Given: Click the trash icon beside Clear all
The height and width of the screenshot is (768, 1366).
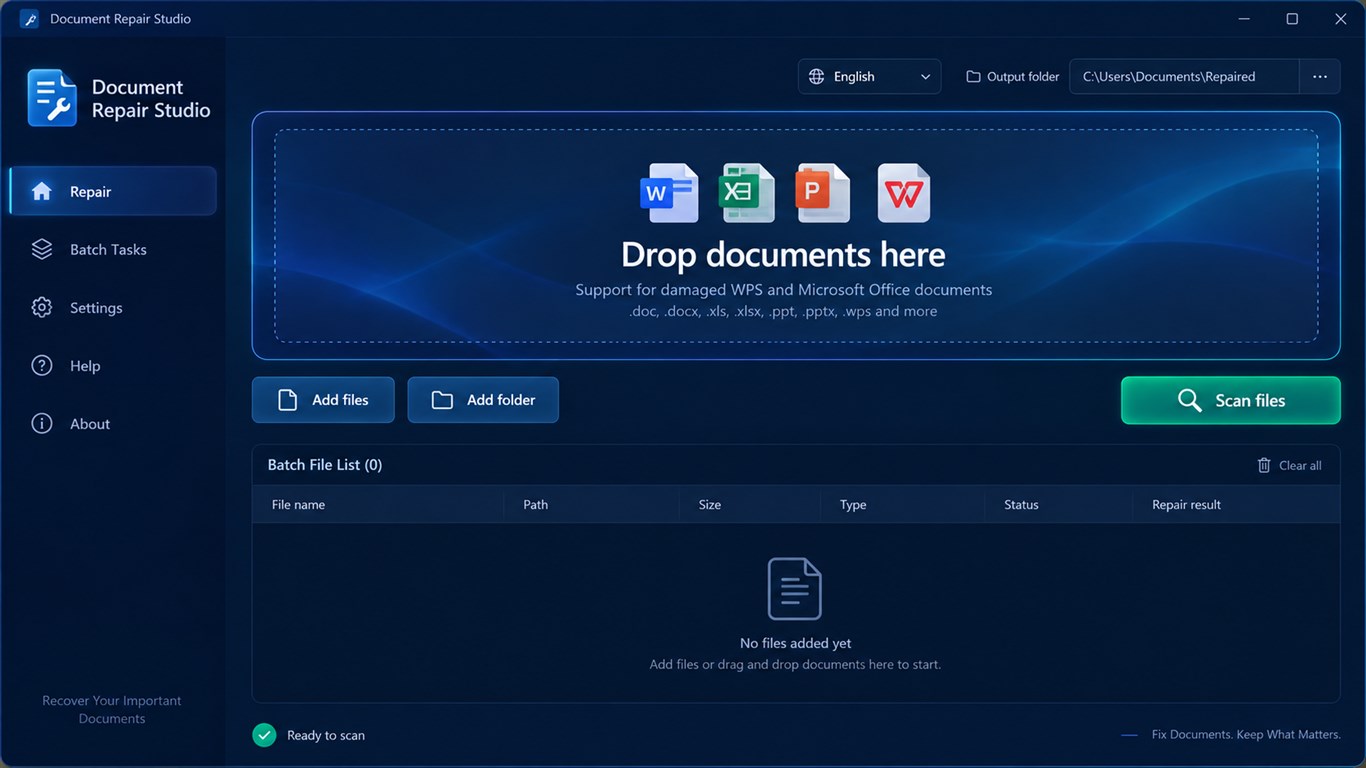Looking at the screenshot, I should coord(1264,465).
